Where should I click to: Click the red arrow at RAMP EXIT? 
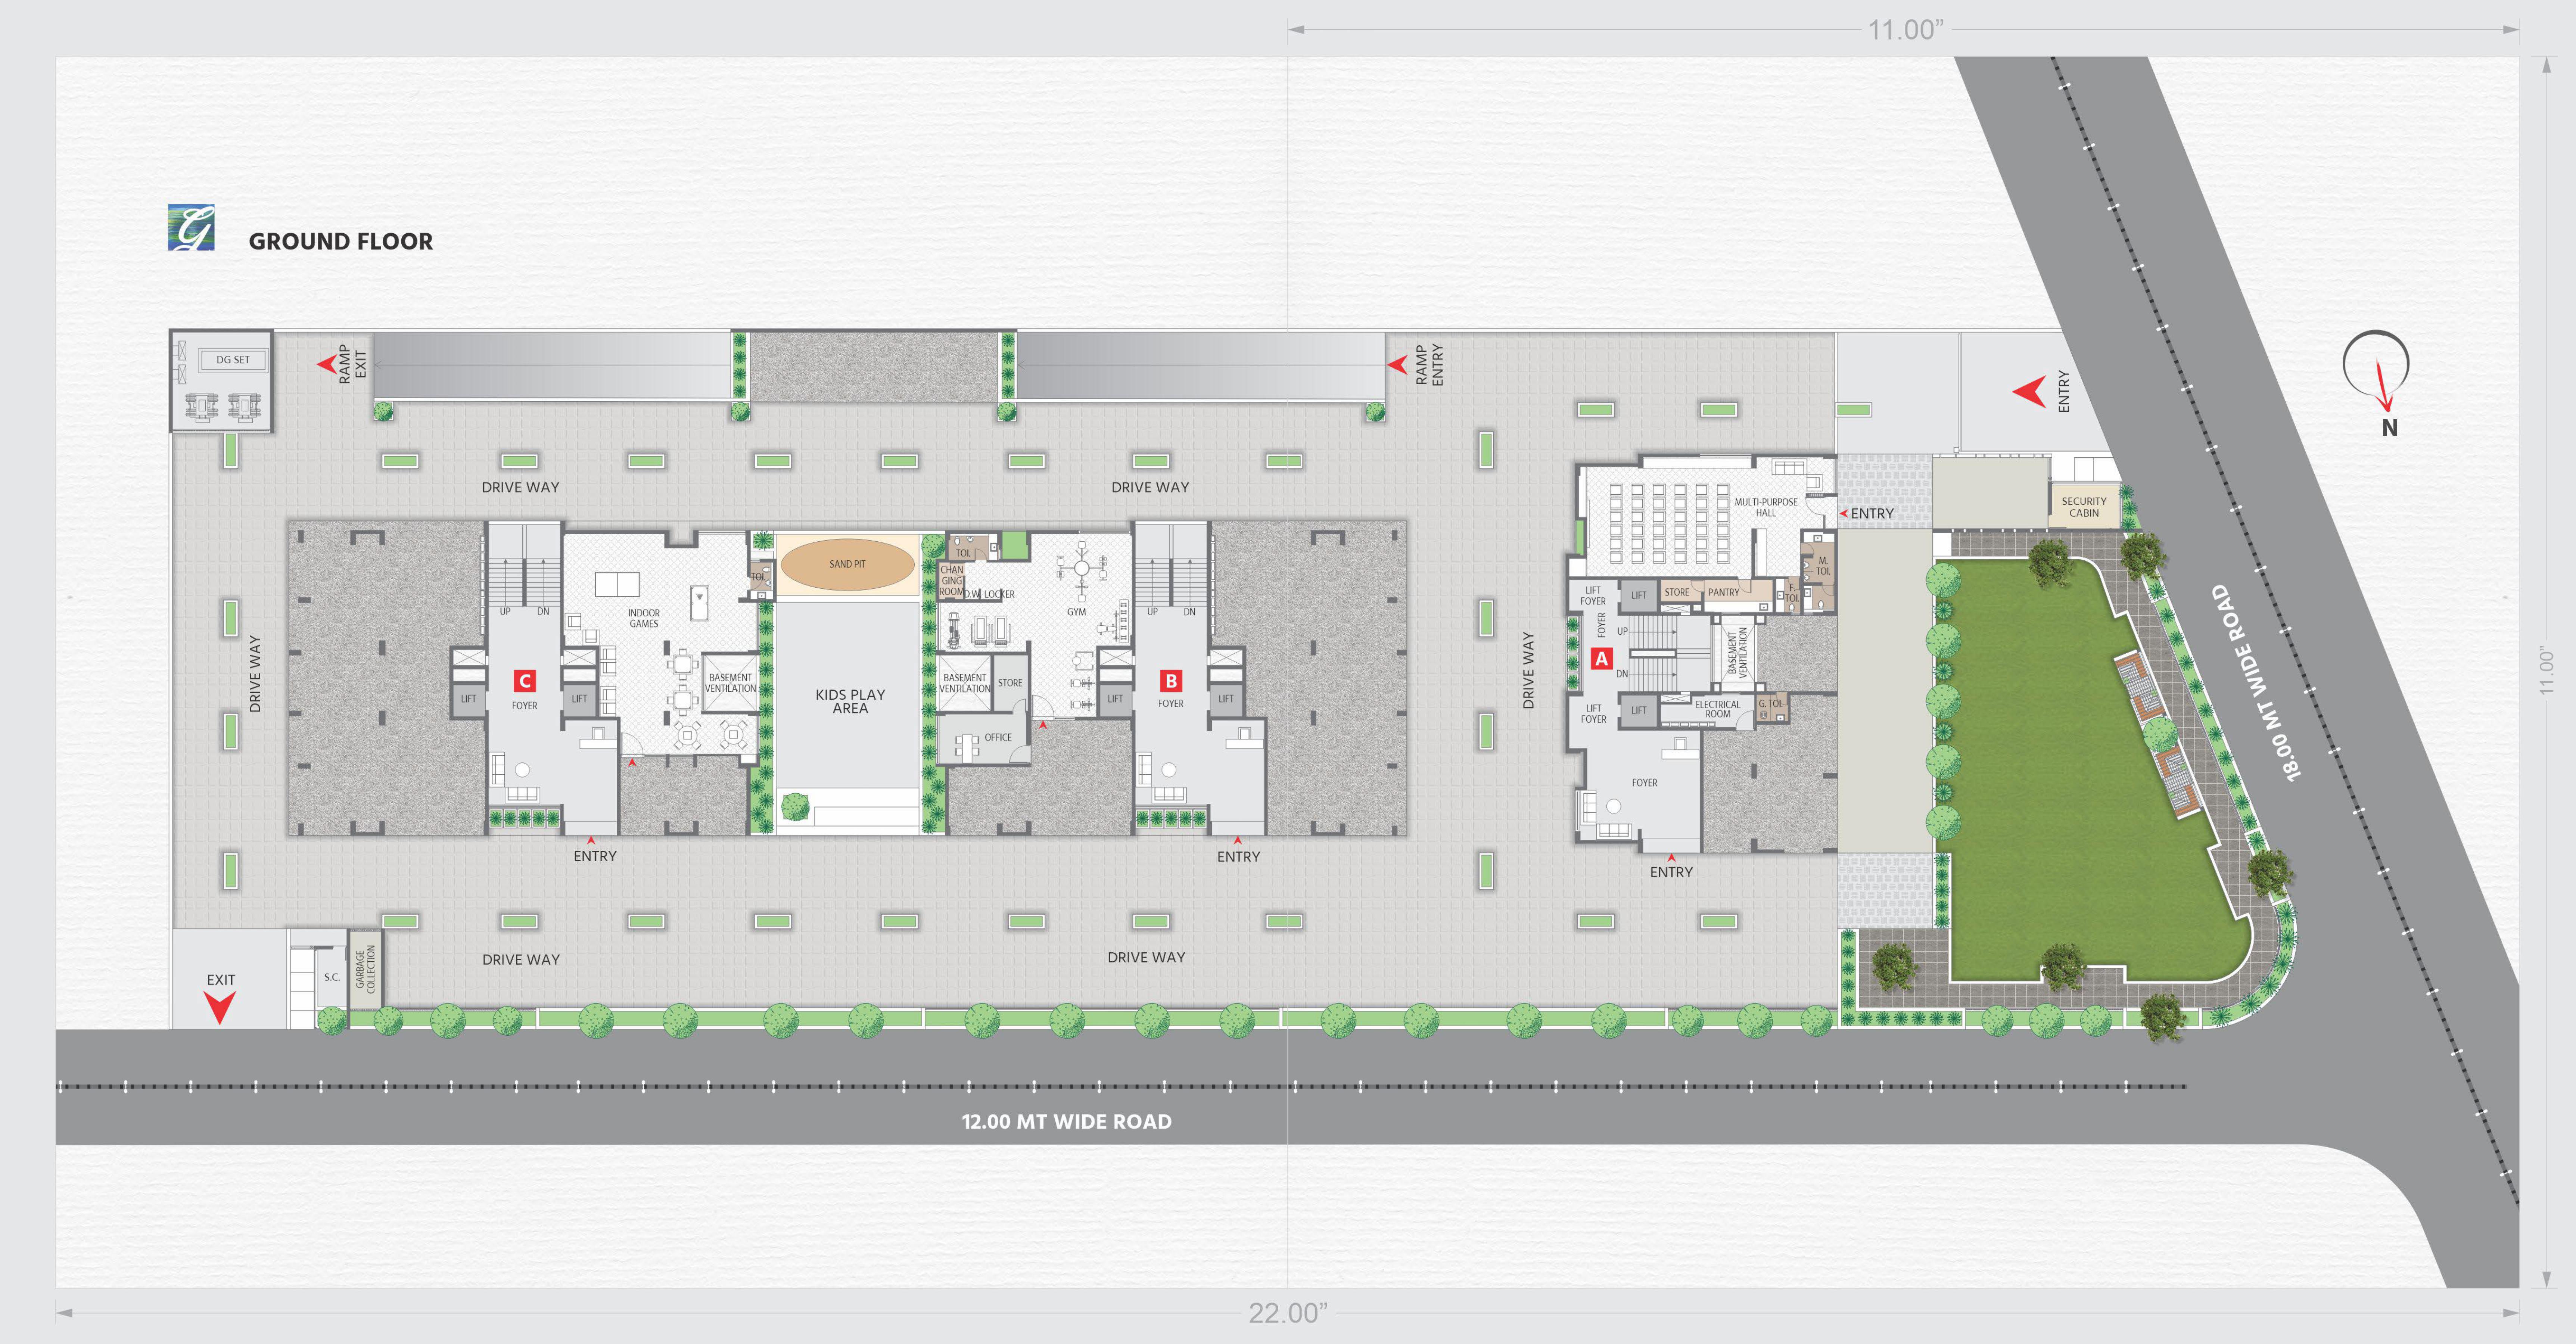point(327,364)
